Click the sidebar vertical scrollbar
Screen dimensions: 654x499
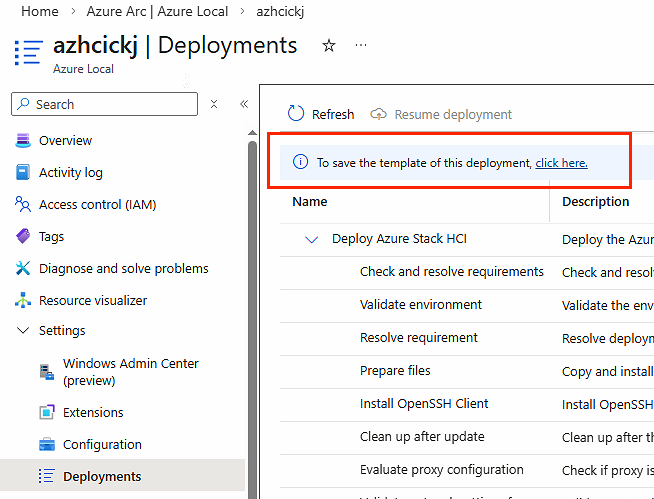coord(252,300)
